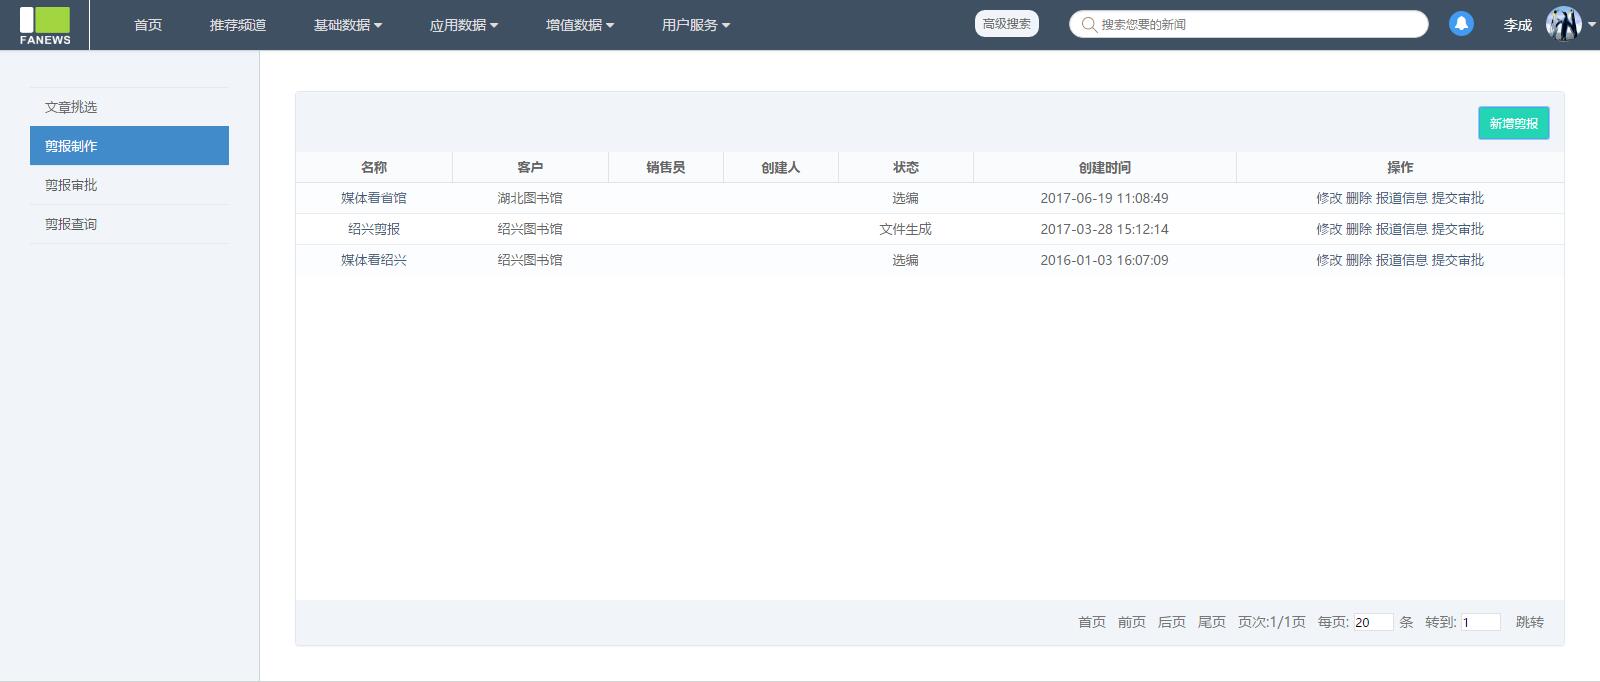The width and height of the screenshot is (1600, 682).
Task: Focus the news search input field
Action: tap(1249, 24)
